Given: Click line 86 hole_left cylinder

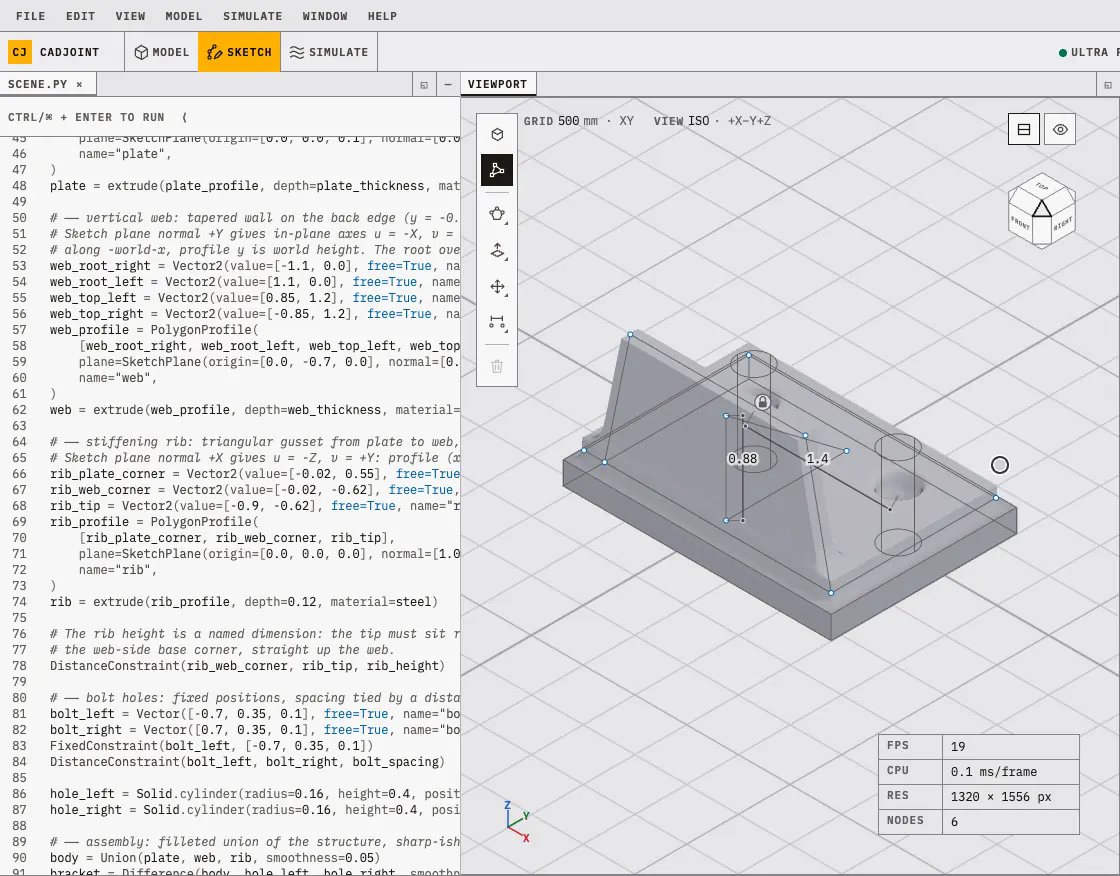Looking at the screenshot, I should [x=255, y=794].
